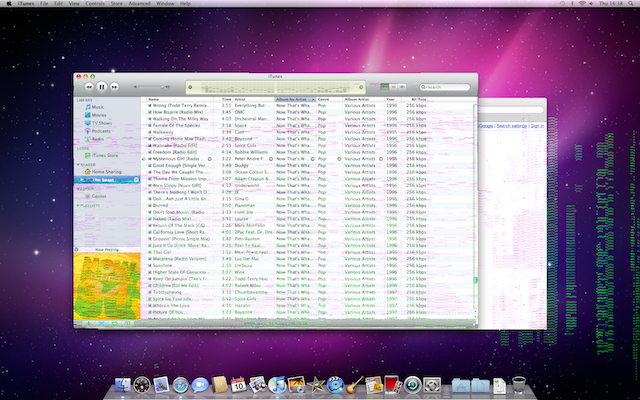Eject The Beast shared library
The image size is (640, 400).
tap(136, 180)
